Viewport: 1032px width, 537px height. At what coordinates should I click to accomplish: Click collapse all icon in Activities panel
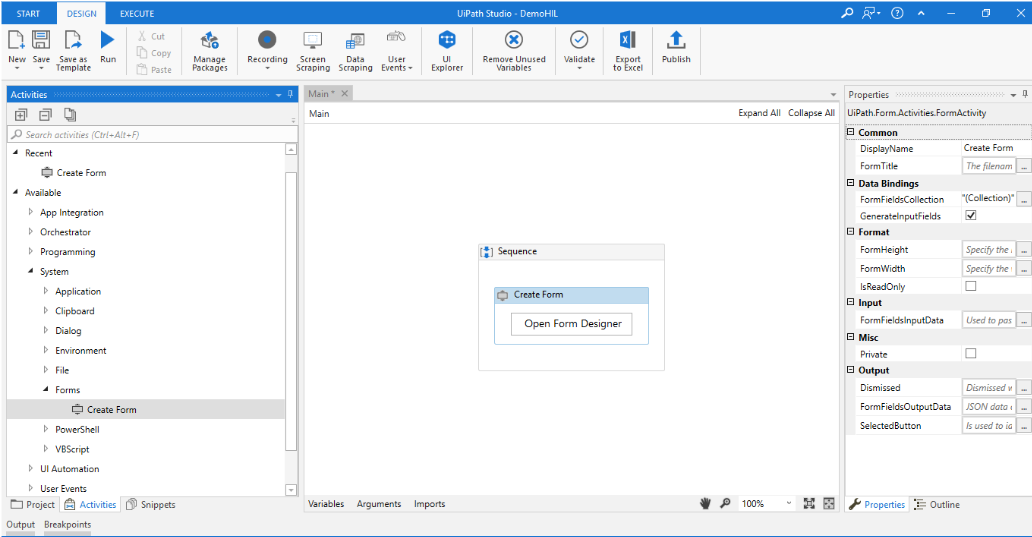click(45, 115)
